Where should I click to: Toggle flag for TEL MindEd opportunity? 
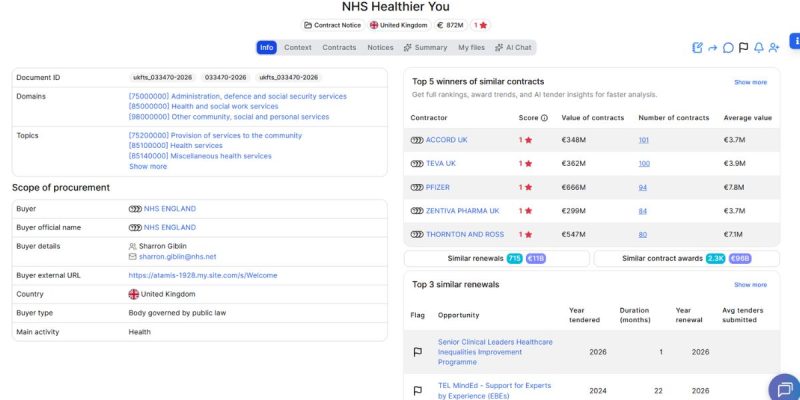(x=417, y=391)
